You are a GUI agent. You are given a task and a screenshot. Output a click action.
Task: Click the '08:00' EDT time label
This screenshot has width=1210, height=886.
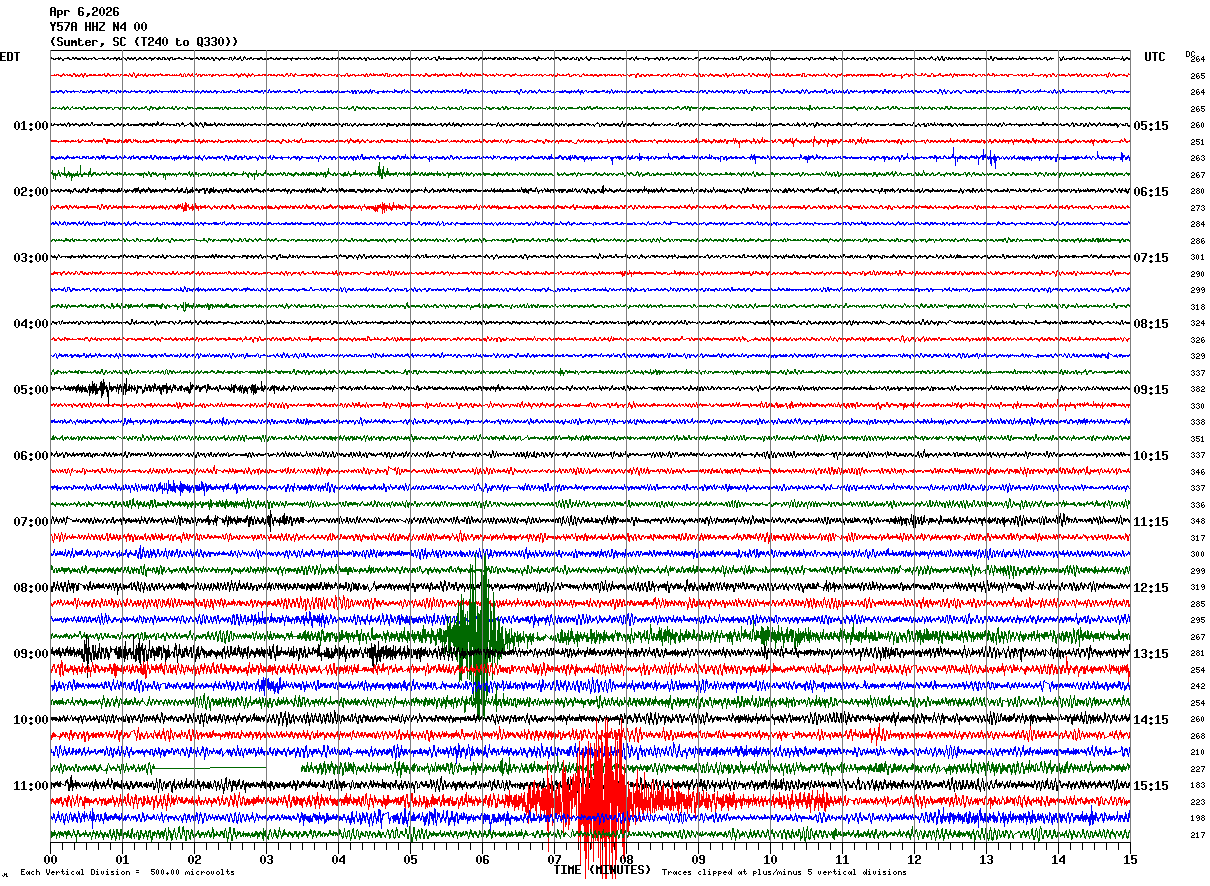tap(31, 588)
